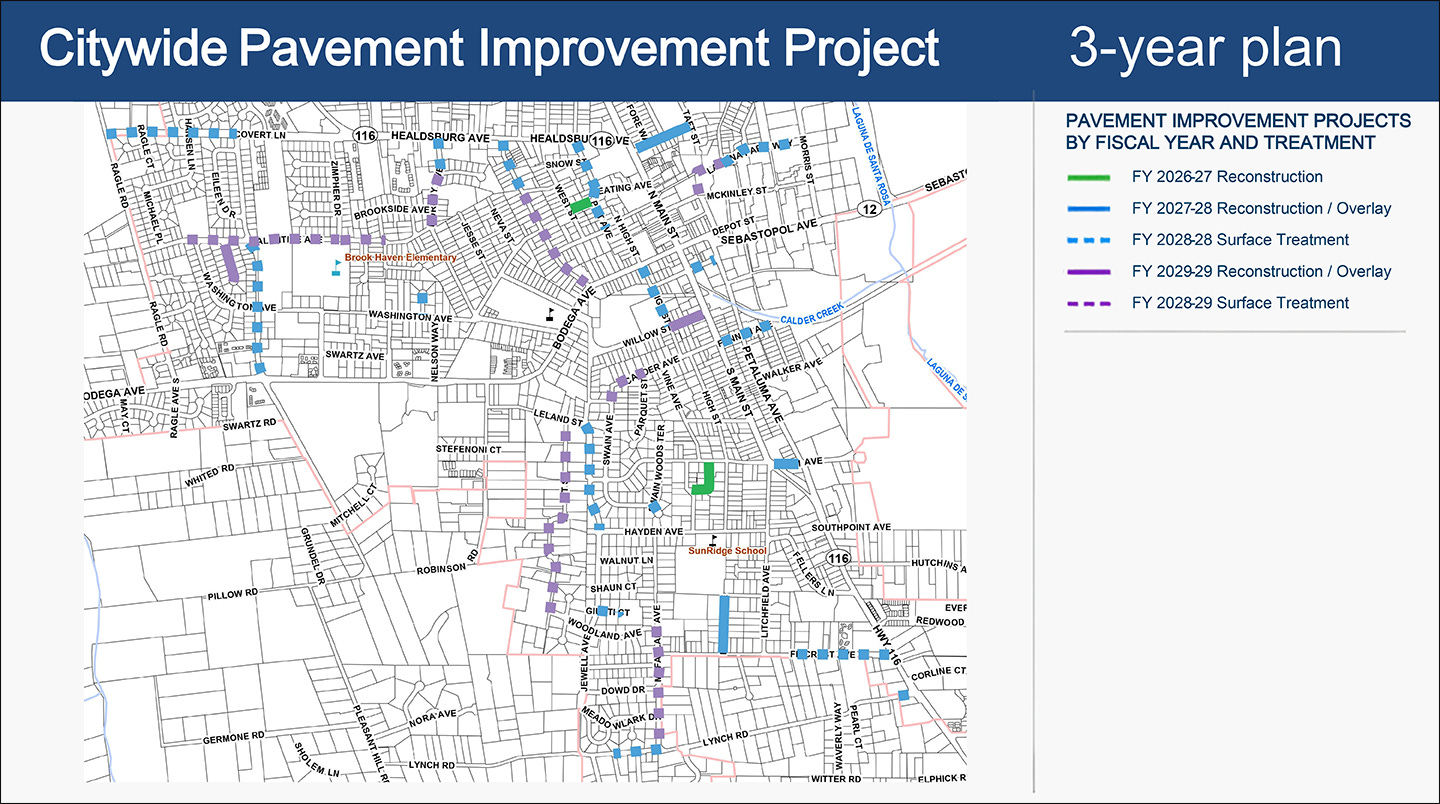Click the SunRidge School label
The width and height of the screenshot is (1440, 804).
pyautogui.click(x=728, y=551)
